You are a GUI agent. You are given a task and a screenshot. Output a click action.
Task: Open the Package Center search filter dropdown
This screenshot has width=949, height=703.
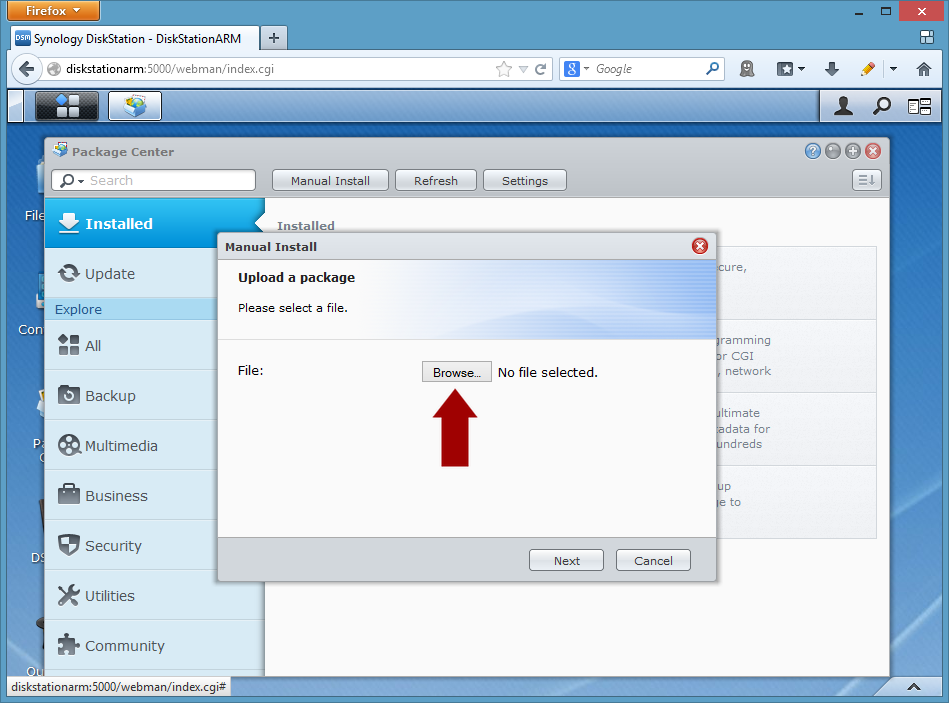(x=72, y=180)
